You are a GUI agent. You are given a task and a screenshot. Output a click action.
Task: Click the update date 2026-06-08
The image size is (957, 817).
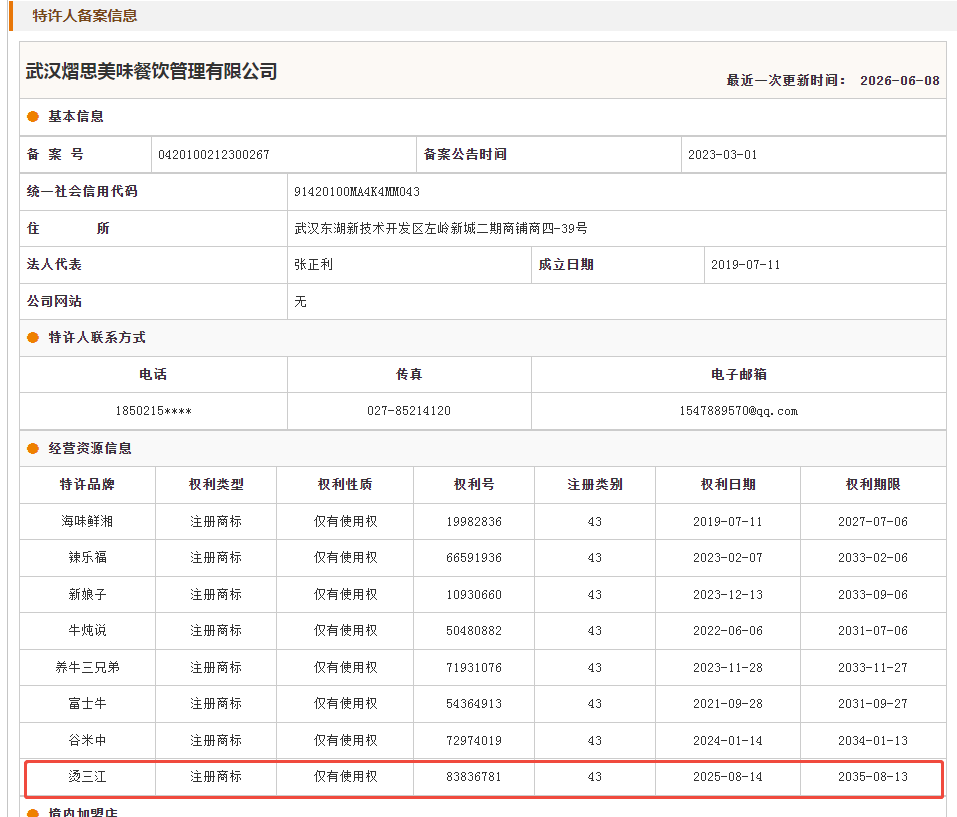900,81
